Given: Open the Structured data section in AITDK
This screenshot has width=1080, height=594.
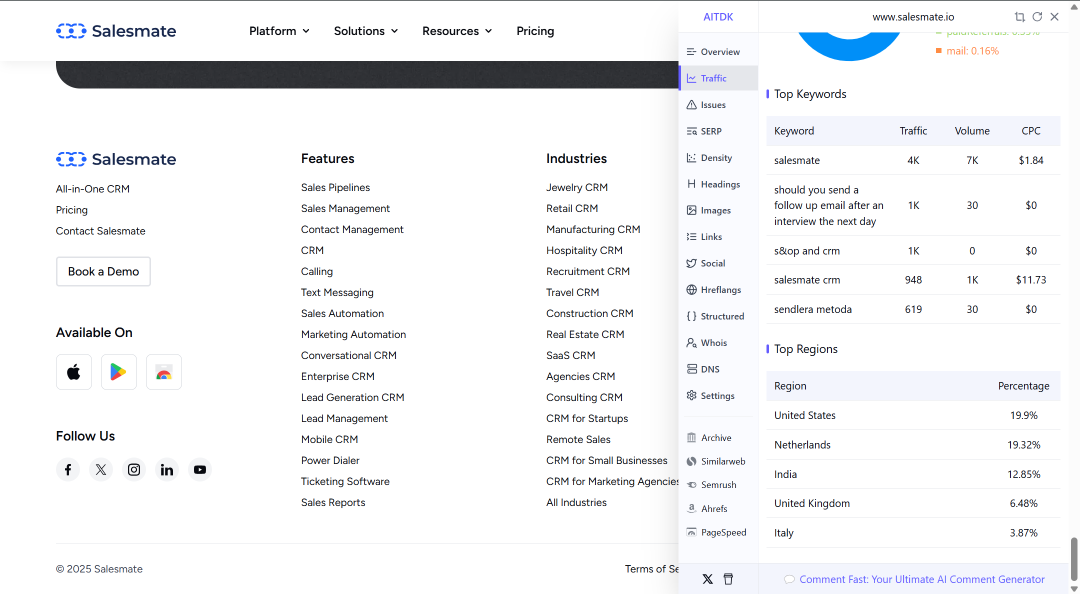Looking at the screenshot, I should 718,316.
